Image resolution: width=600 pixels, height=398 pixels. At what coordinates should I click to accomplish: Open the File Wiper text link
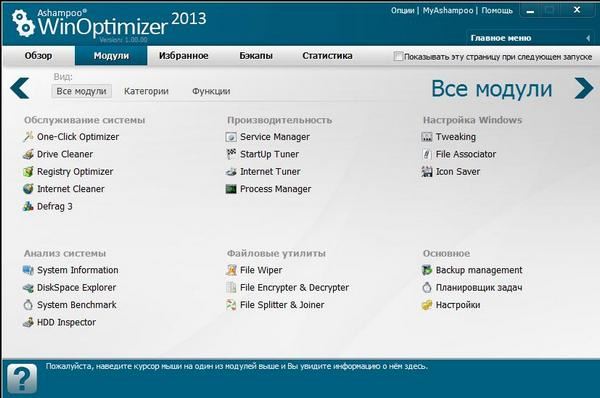coord(261,270)
